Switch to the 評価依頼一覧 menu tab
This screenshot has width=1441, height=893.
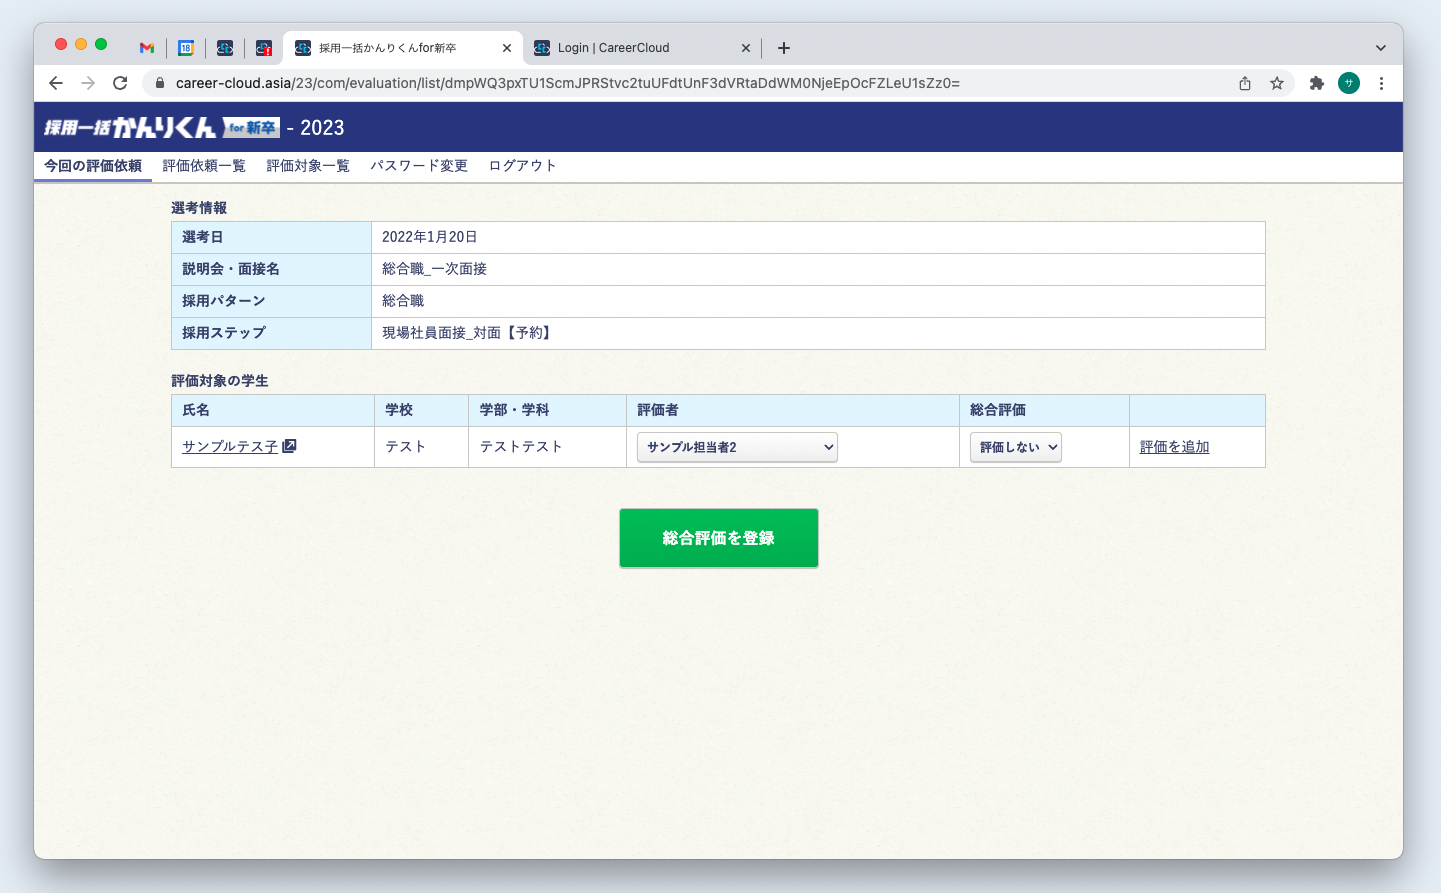(204, 166)
